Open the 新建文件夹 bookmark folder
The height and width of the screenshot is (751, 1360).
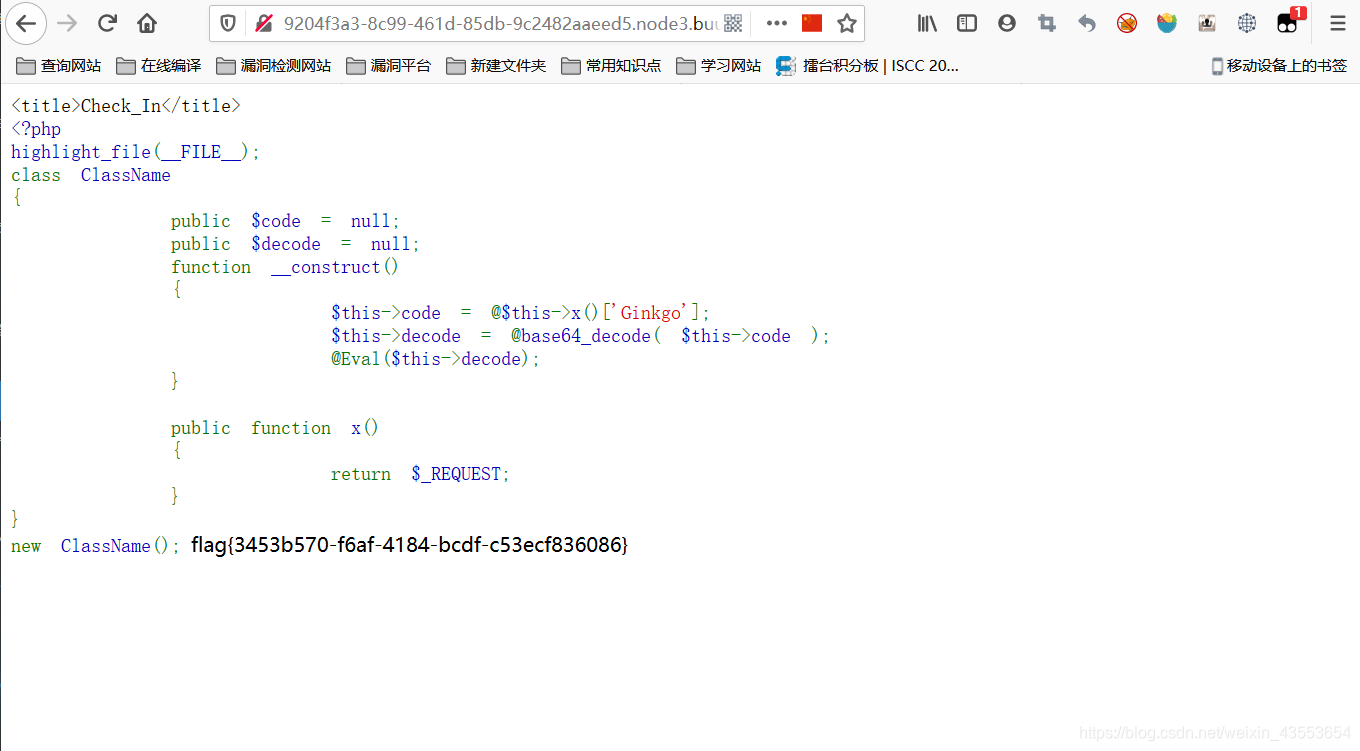tap(497, 66)
